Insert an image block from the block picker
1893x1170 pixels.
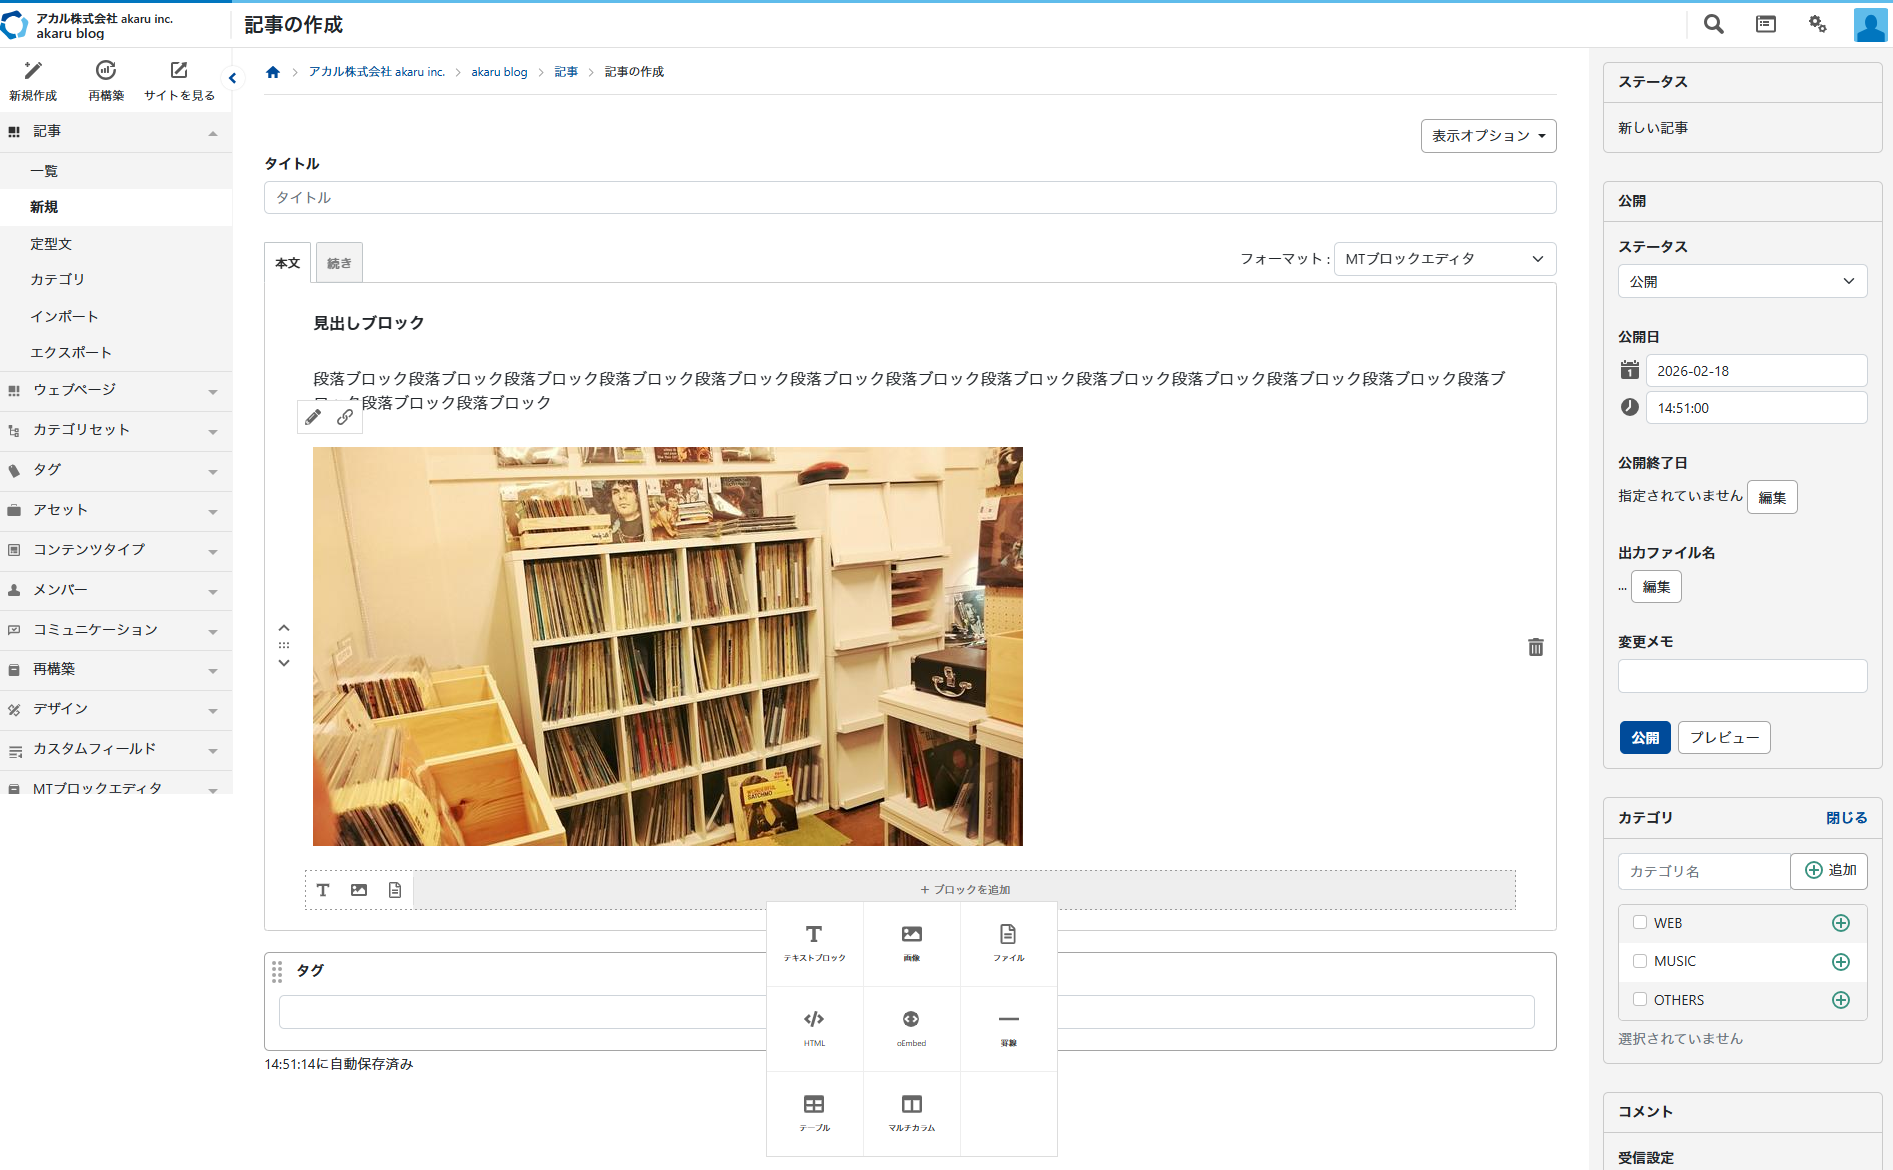click(911, 941)
